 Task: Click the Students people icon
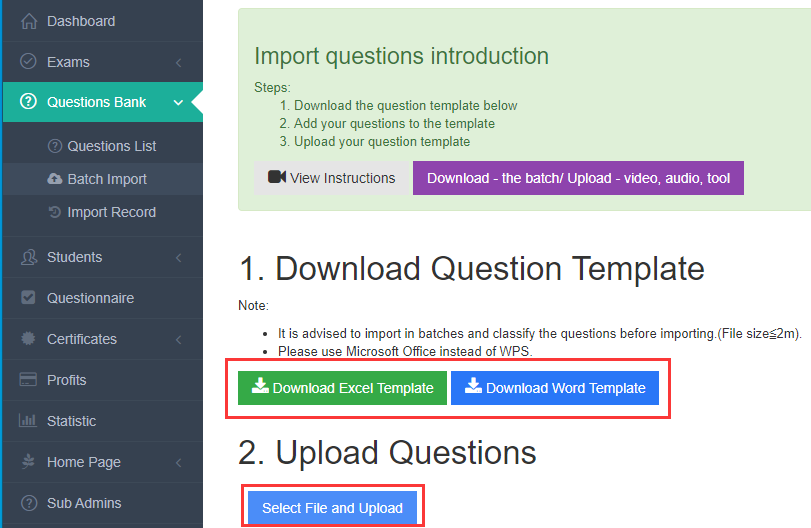(x=29, y=257)
